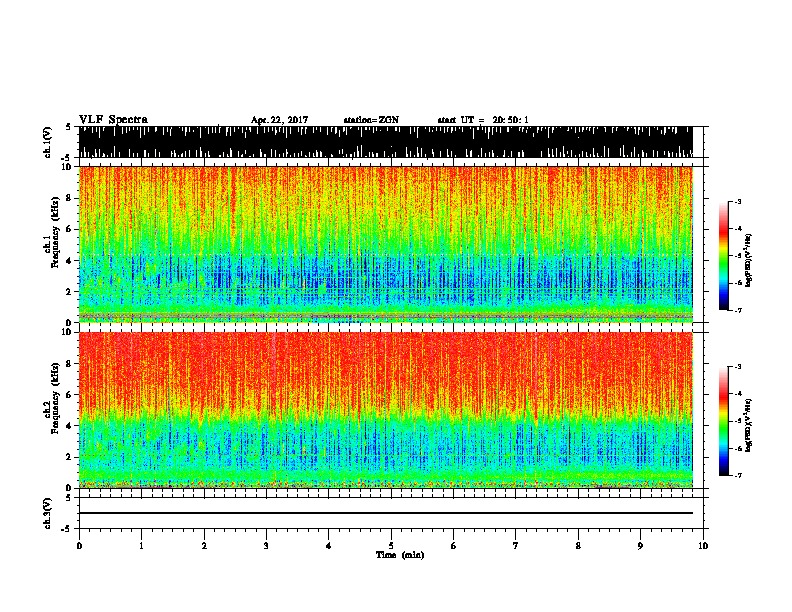This screenshot has height=612, width=792.
Task: Click time axis tick label "3"
Action: (266, 546)
